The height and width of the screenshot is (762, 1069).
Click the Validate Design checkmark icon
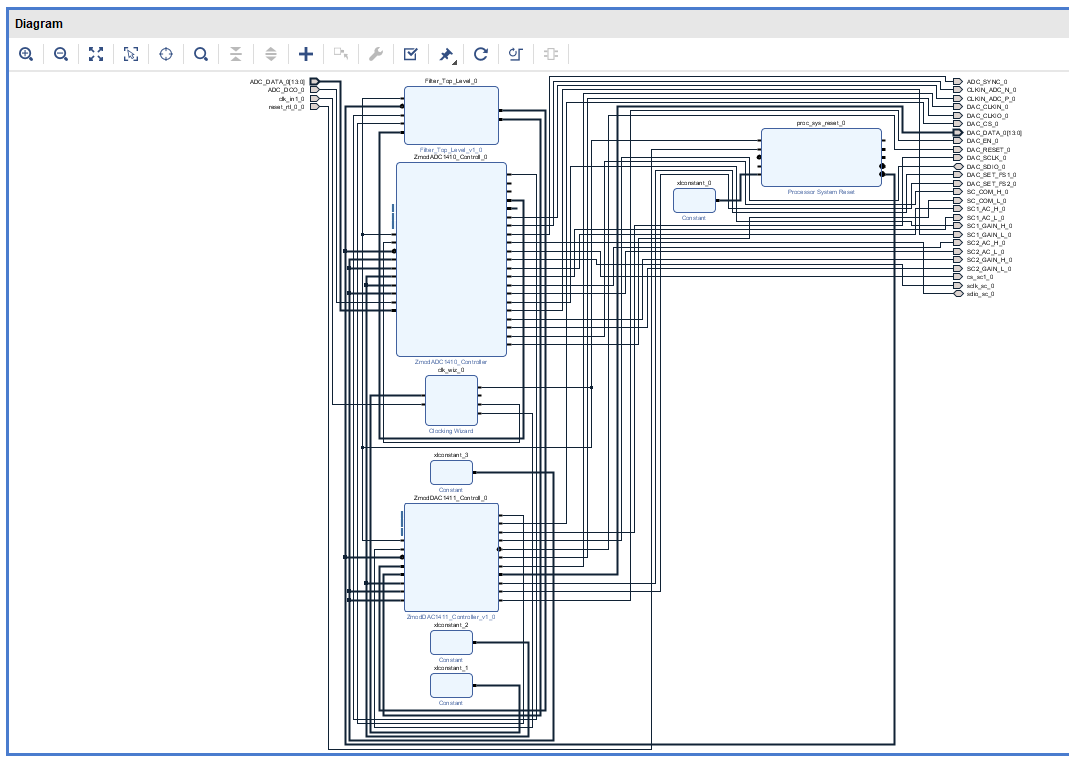pyautogui.click(x=410, y=54)
